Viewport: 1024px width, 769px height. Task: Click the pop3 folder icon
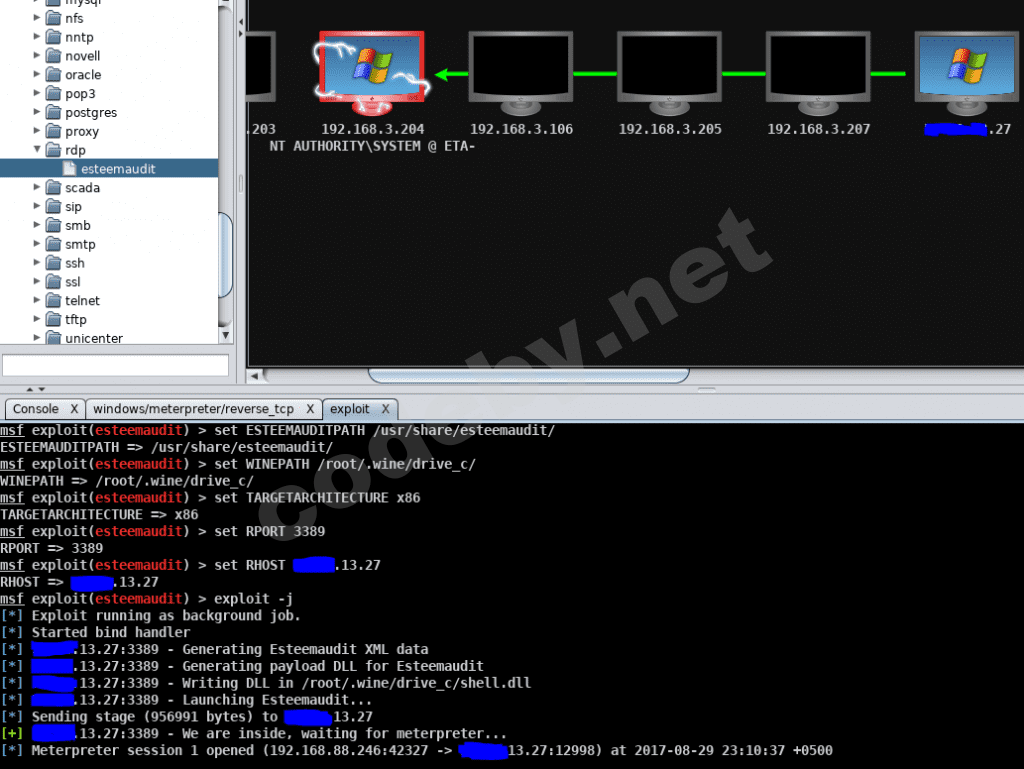[x=54, y=93]
